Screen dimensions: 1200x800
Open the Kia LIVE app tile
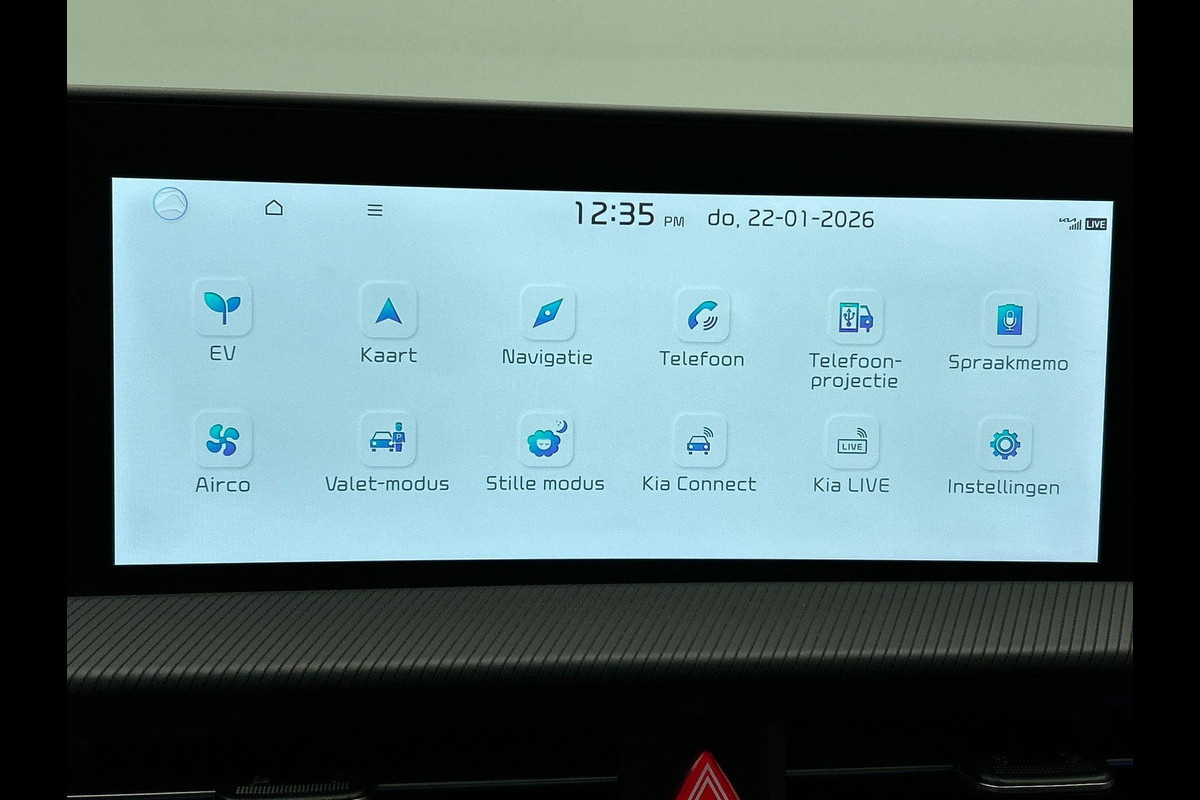(x=852, y=443)
